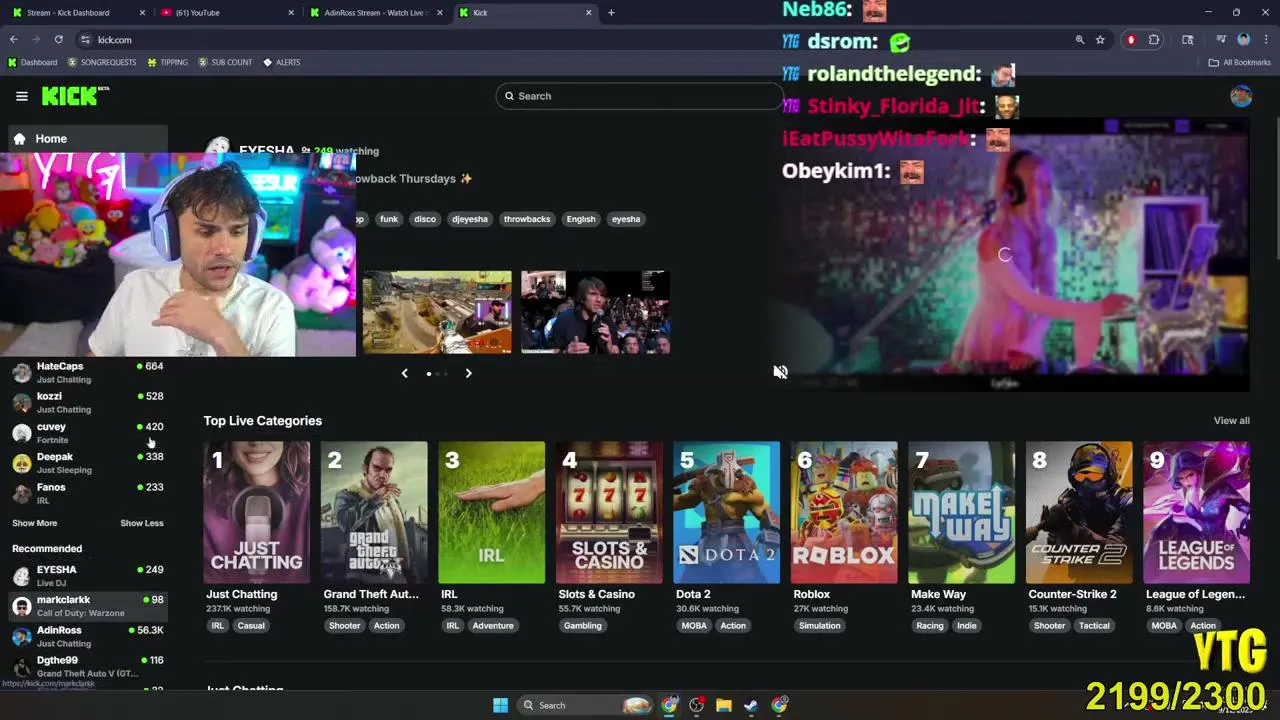Screen dimensions: 1280x720
Task: Open the SONGREQUESTS bookmark
Action: [x=101, y=62]
